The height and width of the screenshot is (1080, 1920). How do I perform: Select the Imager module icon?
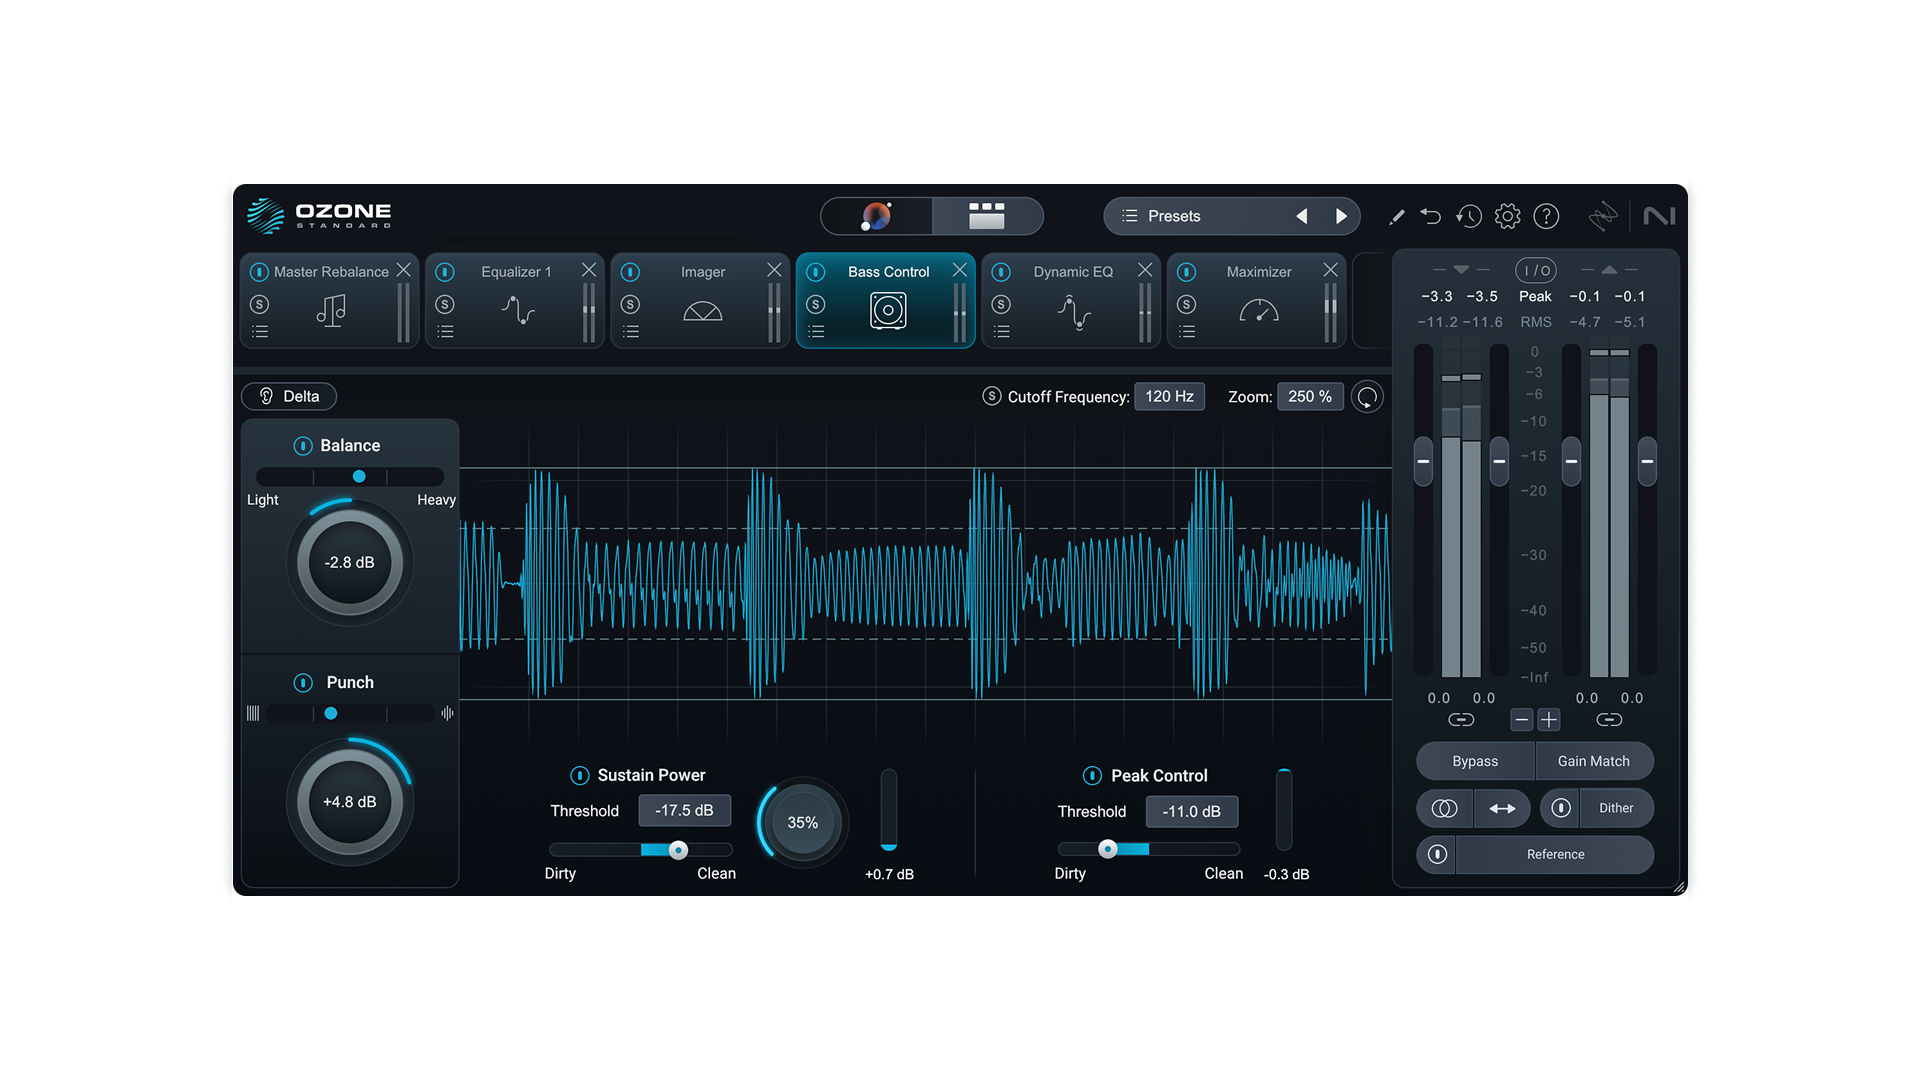(702, 311)
